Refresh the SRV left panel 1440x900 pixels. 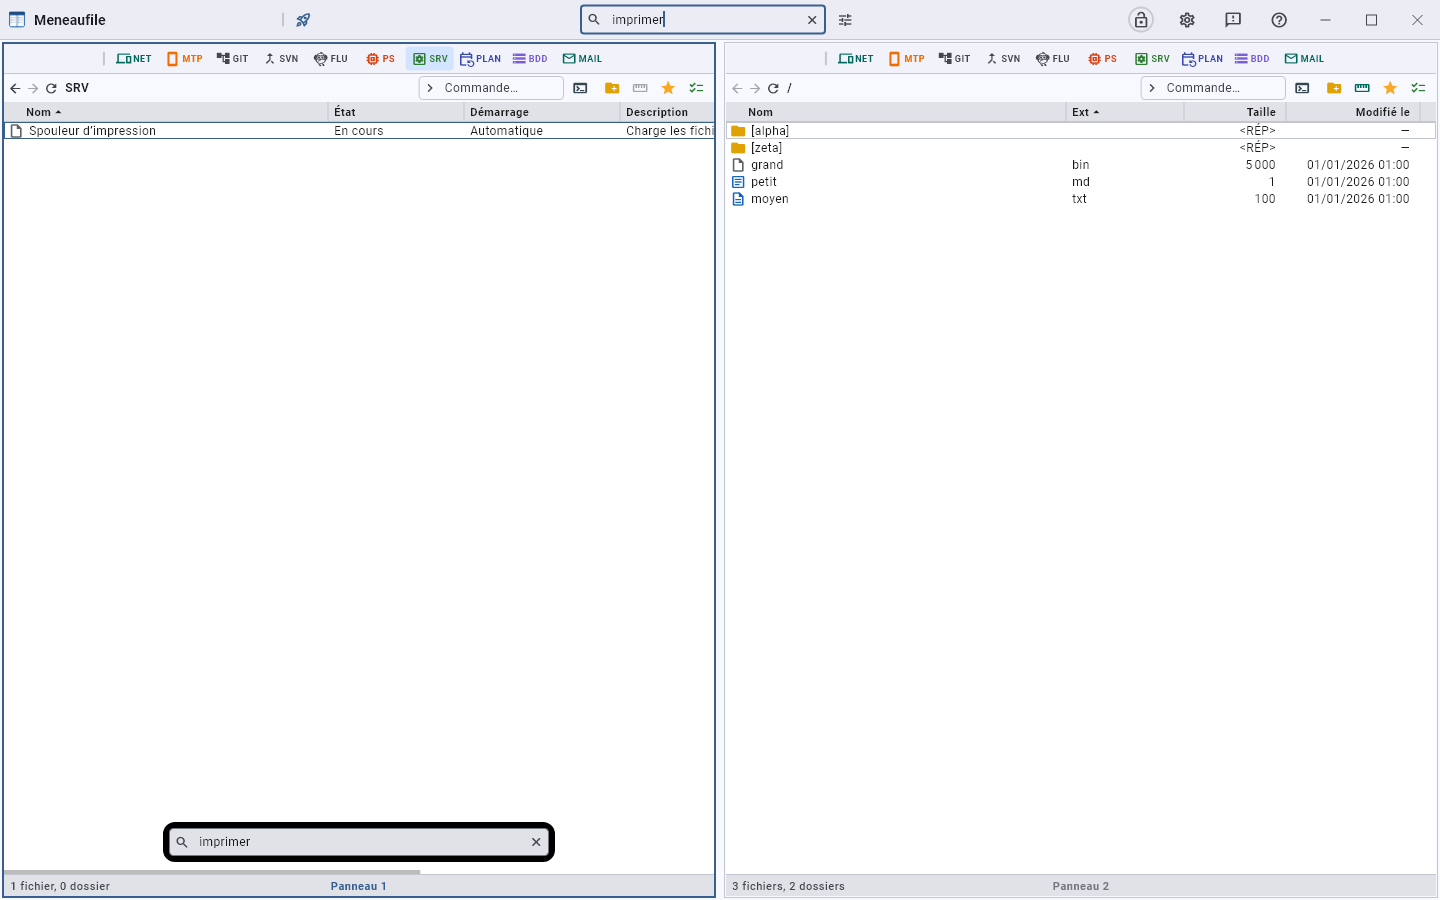point(51,88)
